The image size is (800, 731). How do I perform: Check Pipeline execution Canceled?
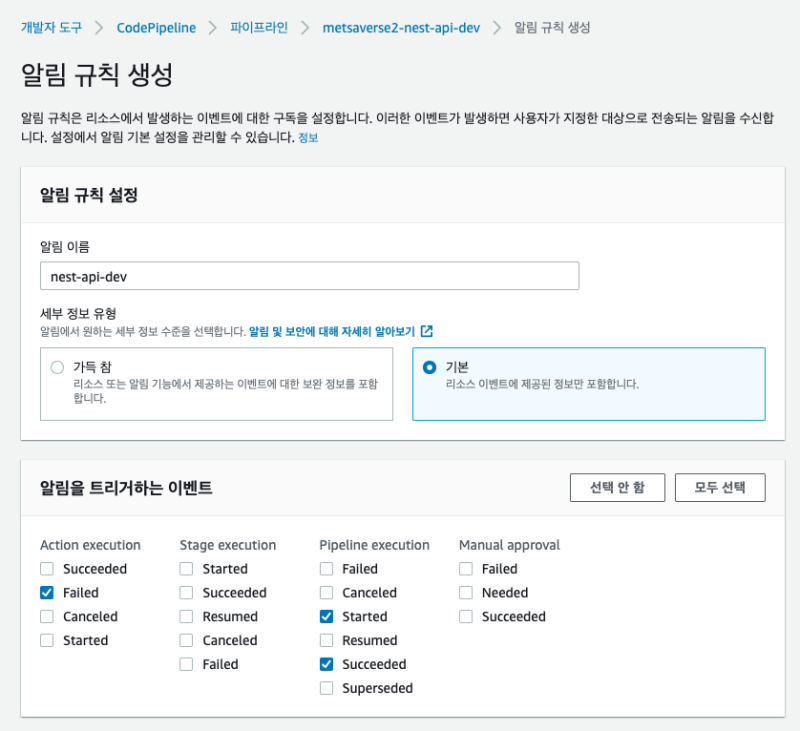pyautogui.click(x=327, y=593)
